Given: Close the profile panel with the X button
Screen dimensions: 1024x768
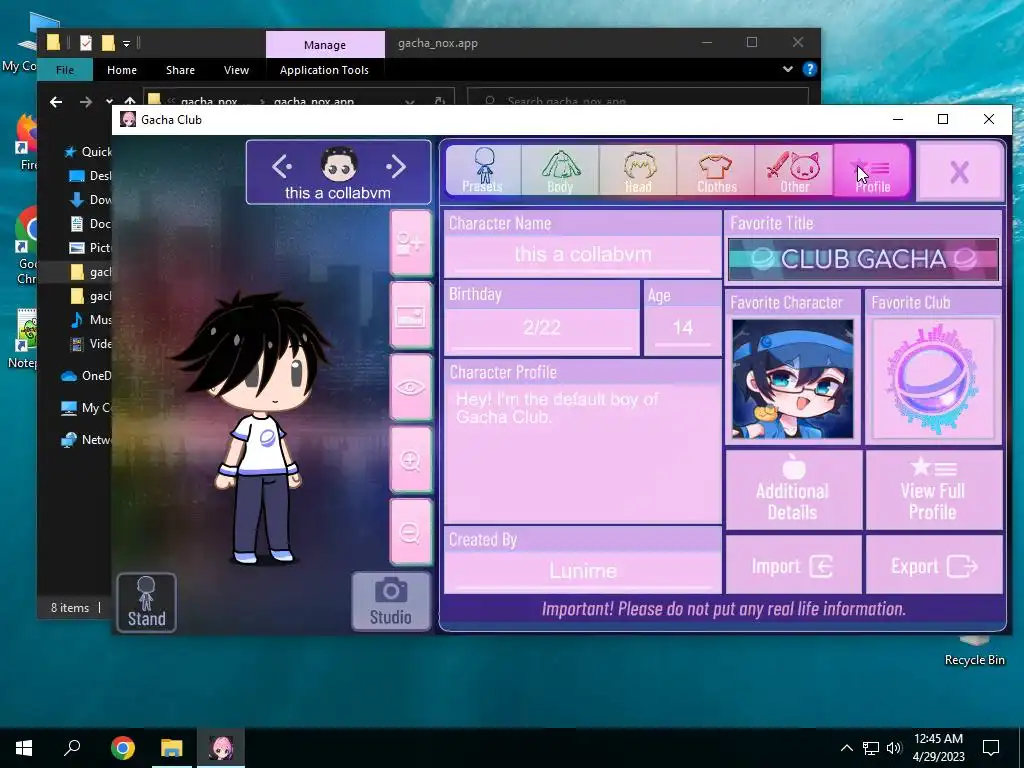Looking at the screenshot, I should (959, 172).
